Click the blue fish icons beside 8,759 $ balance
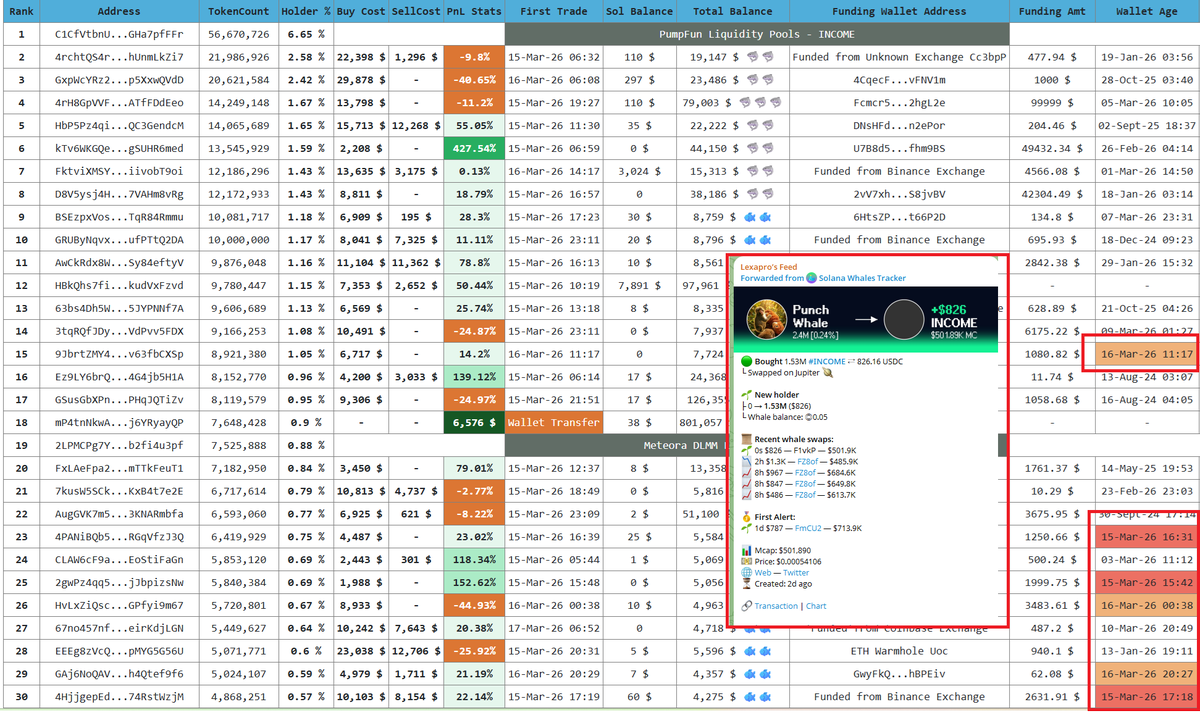 pyautogui.click(x=758, y=216)
